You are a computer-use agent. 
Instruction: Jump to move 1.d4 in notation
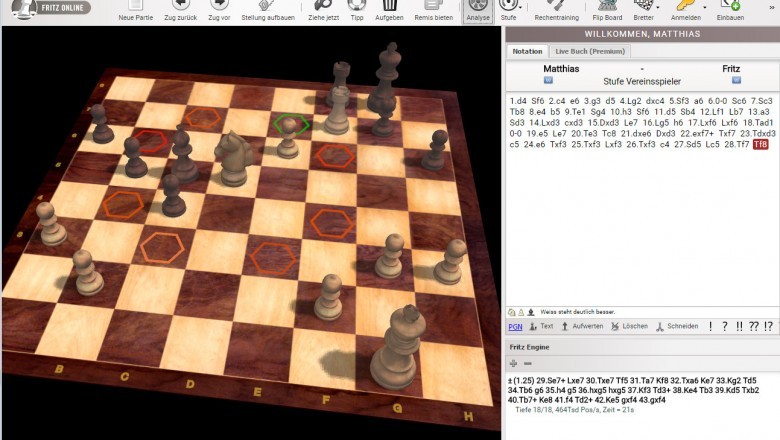pos(518,101)
